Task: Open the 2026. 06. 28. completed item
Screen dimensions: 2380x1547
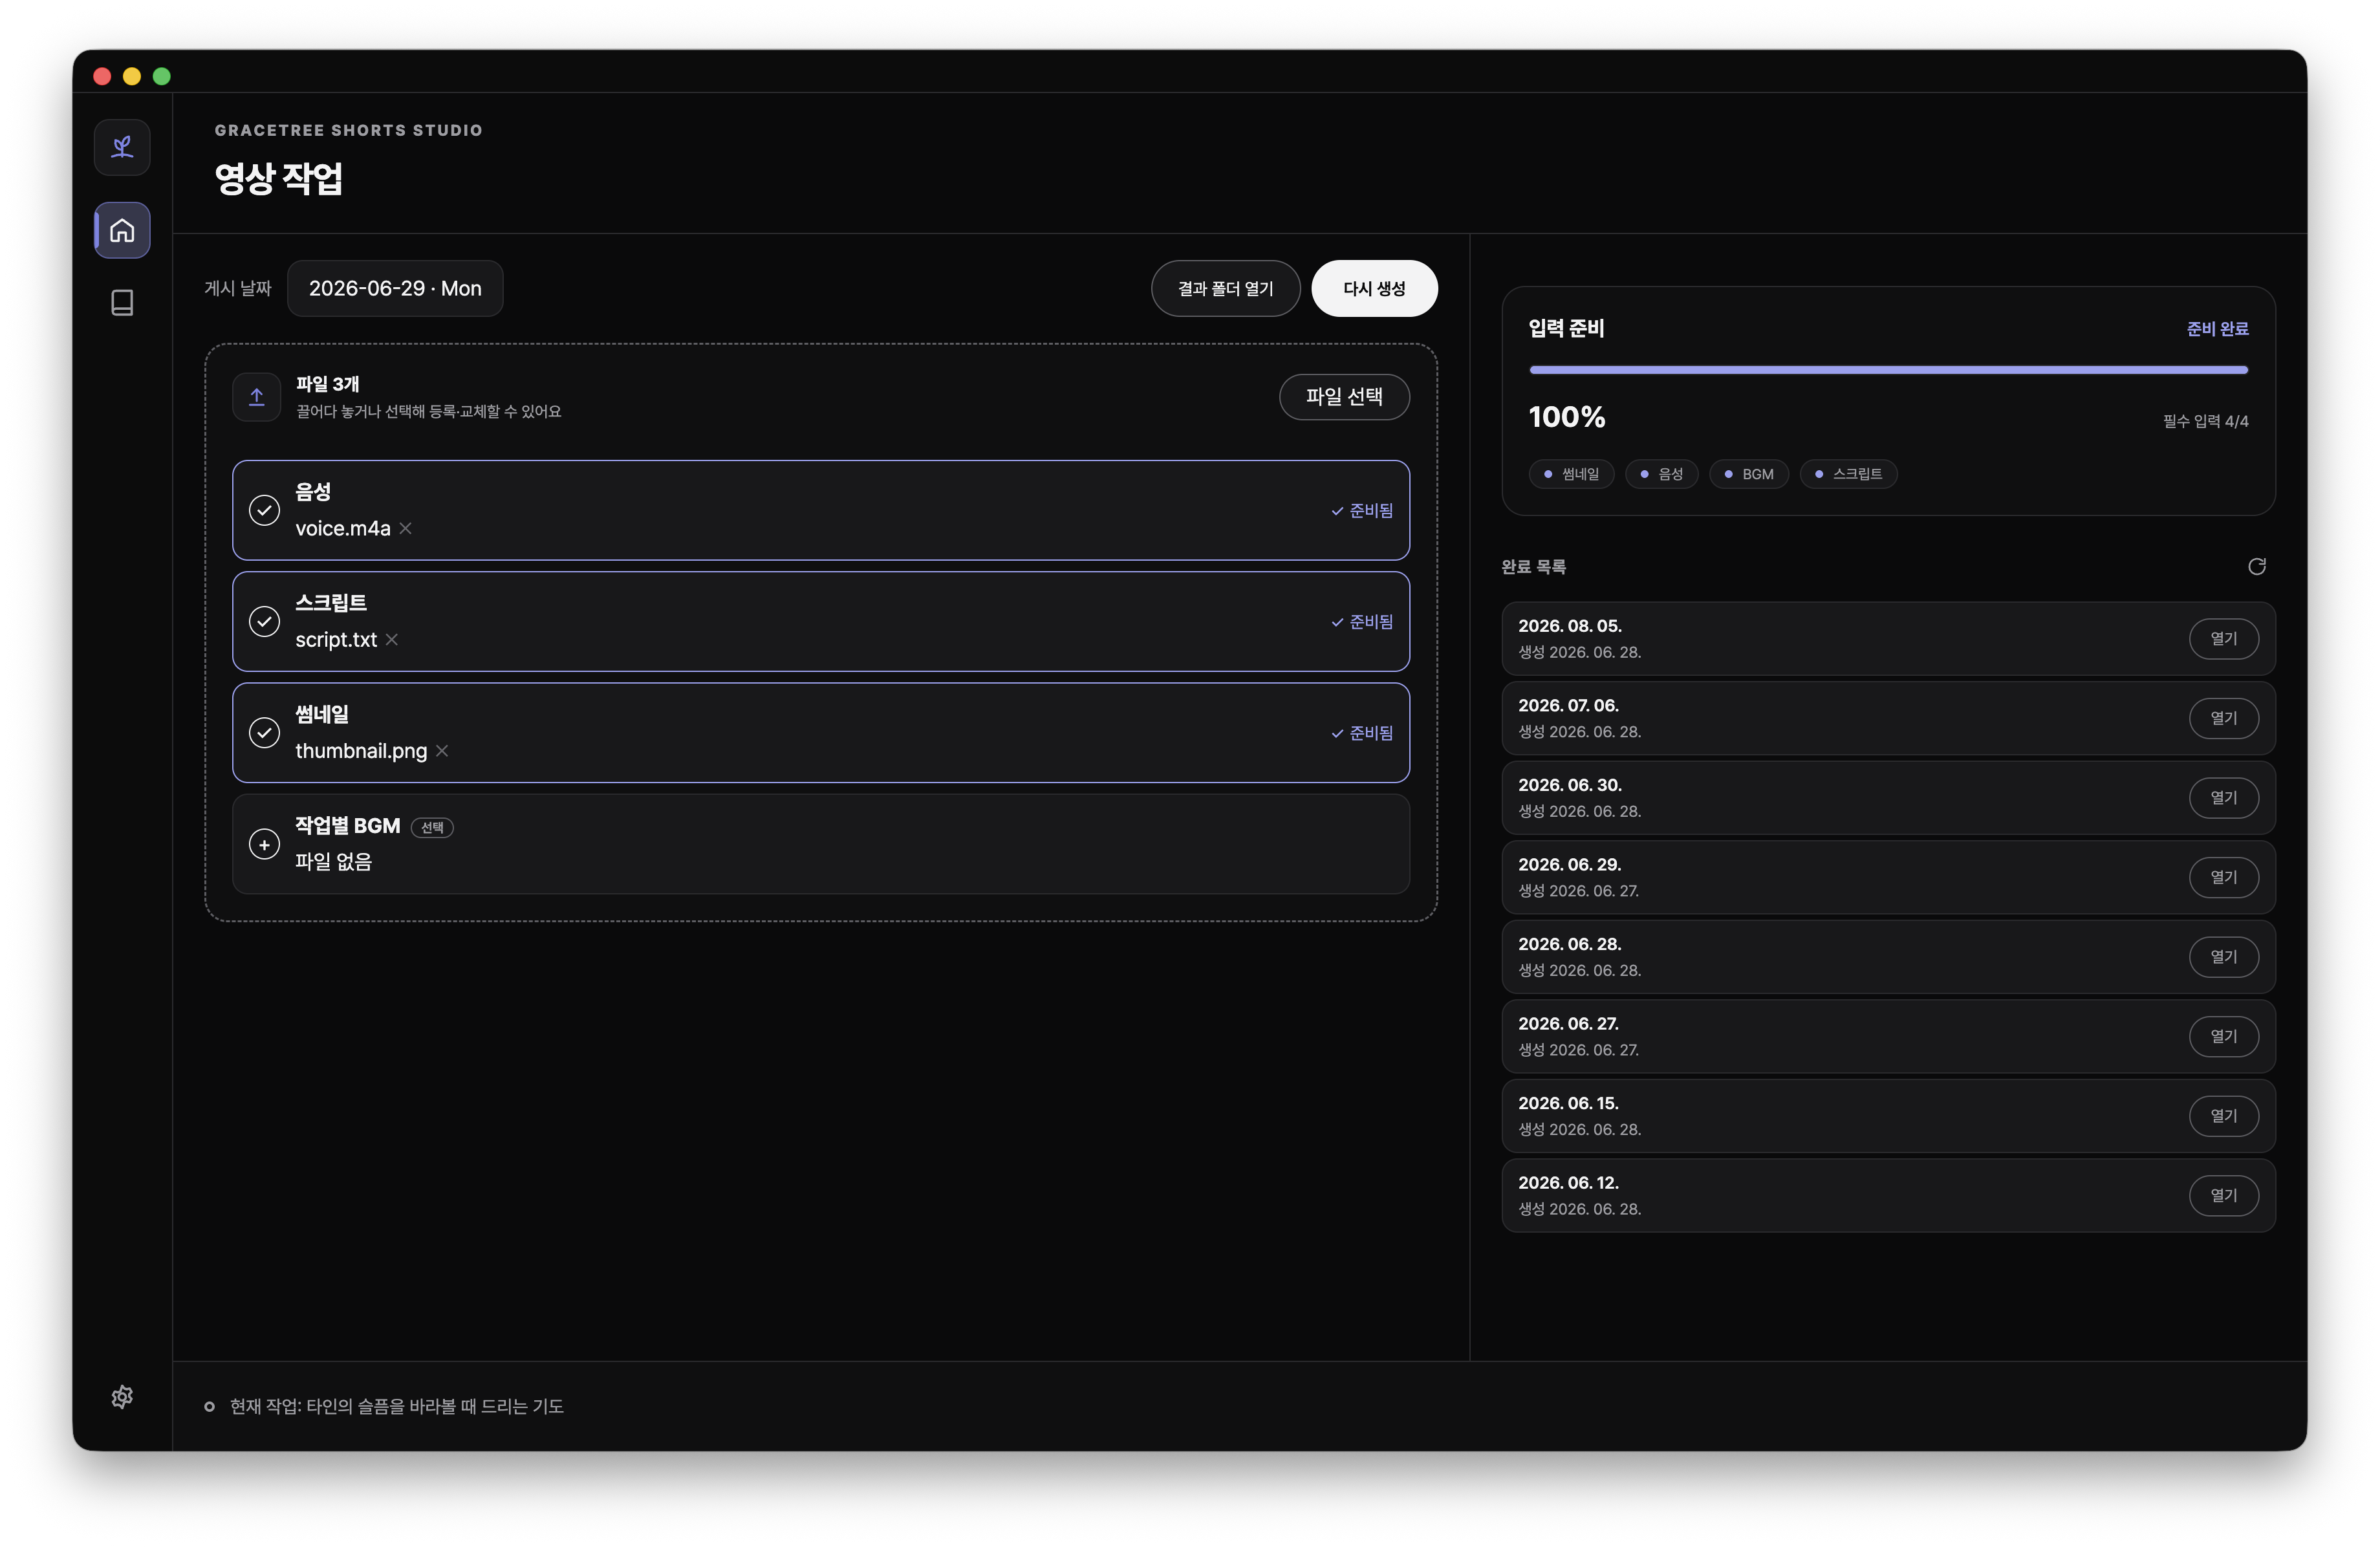Action: [x=2223, y=957]
